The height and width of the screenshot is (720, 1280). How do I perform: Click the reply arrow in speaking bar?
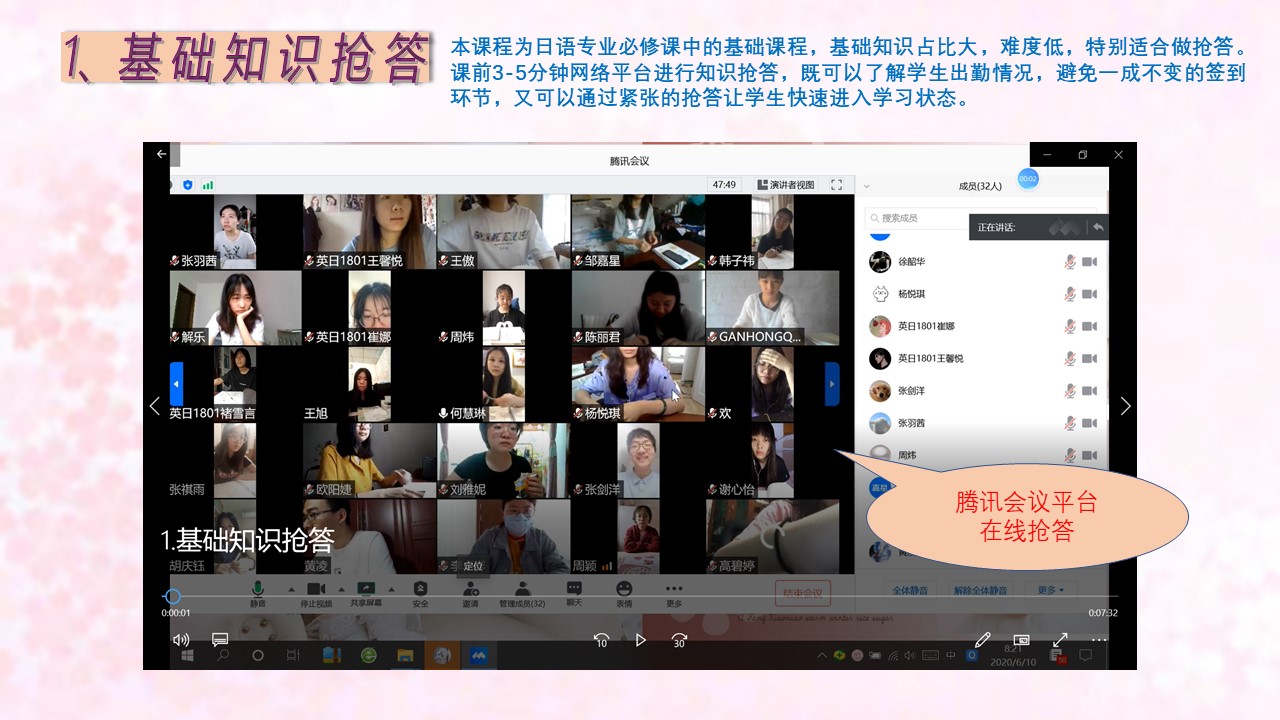coord(1098,227)
